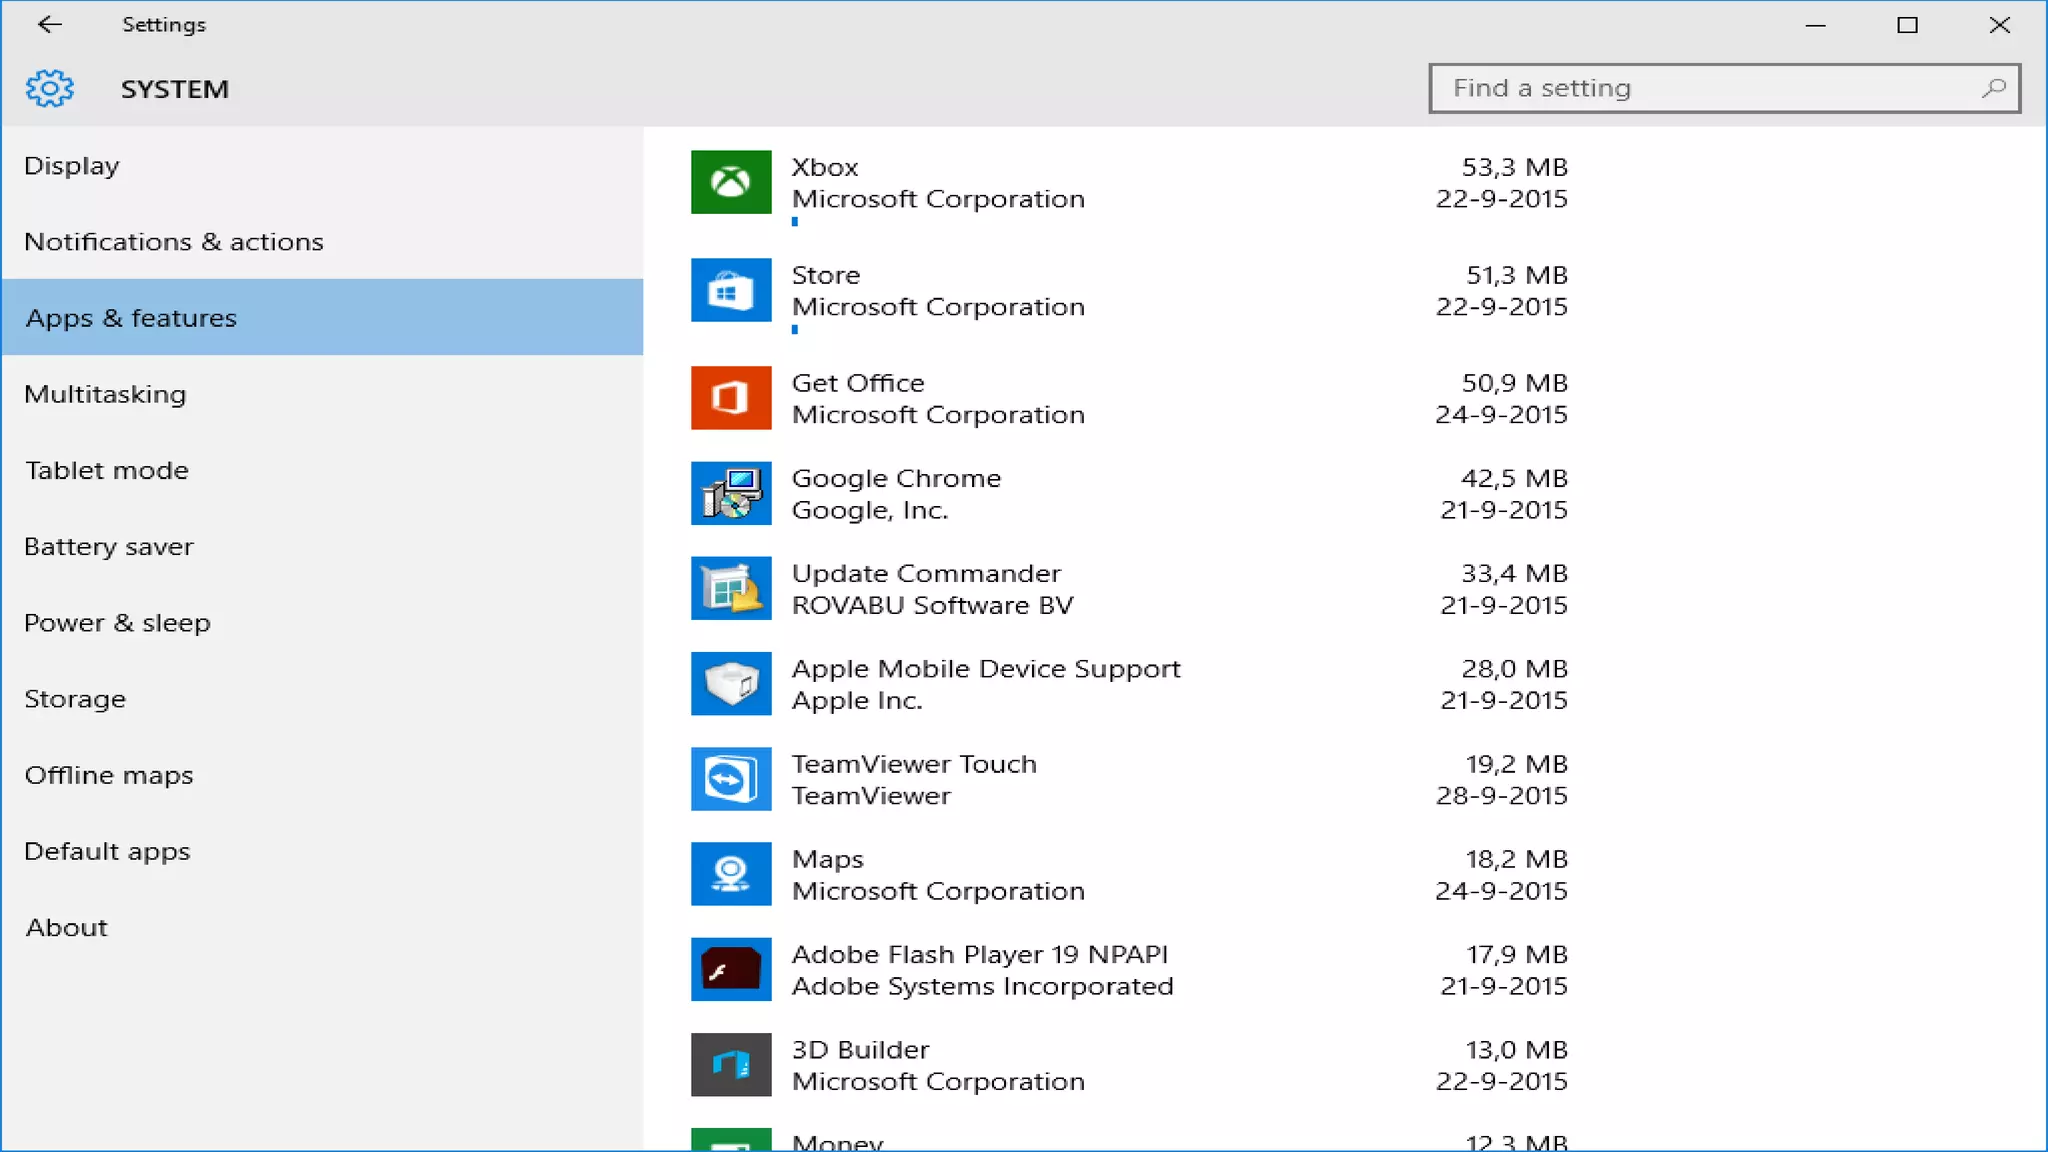Close the Settings window

(1999, 25)
